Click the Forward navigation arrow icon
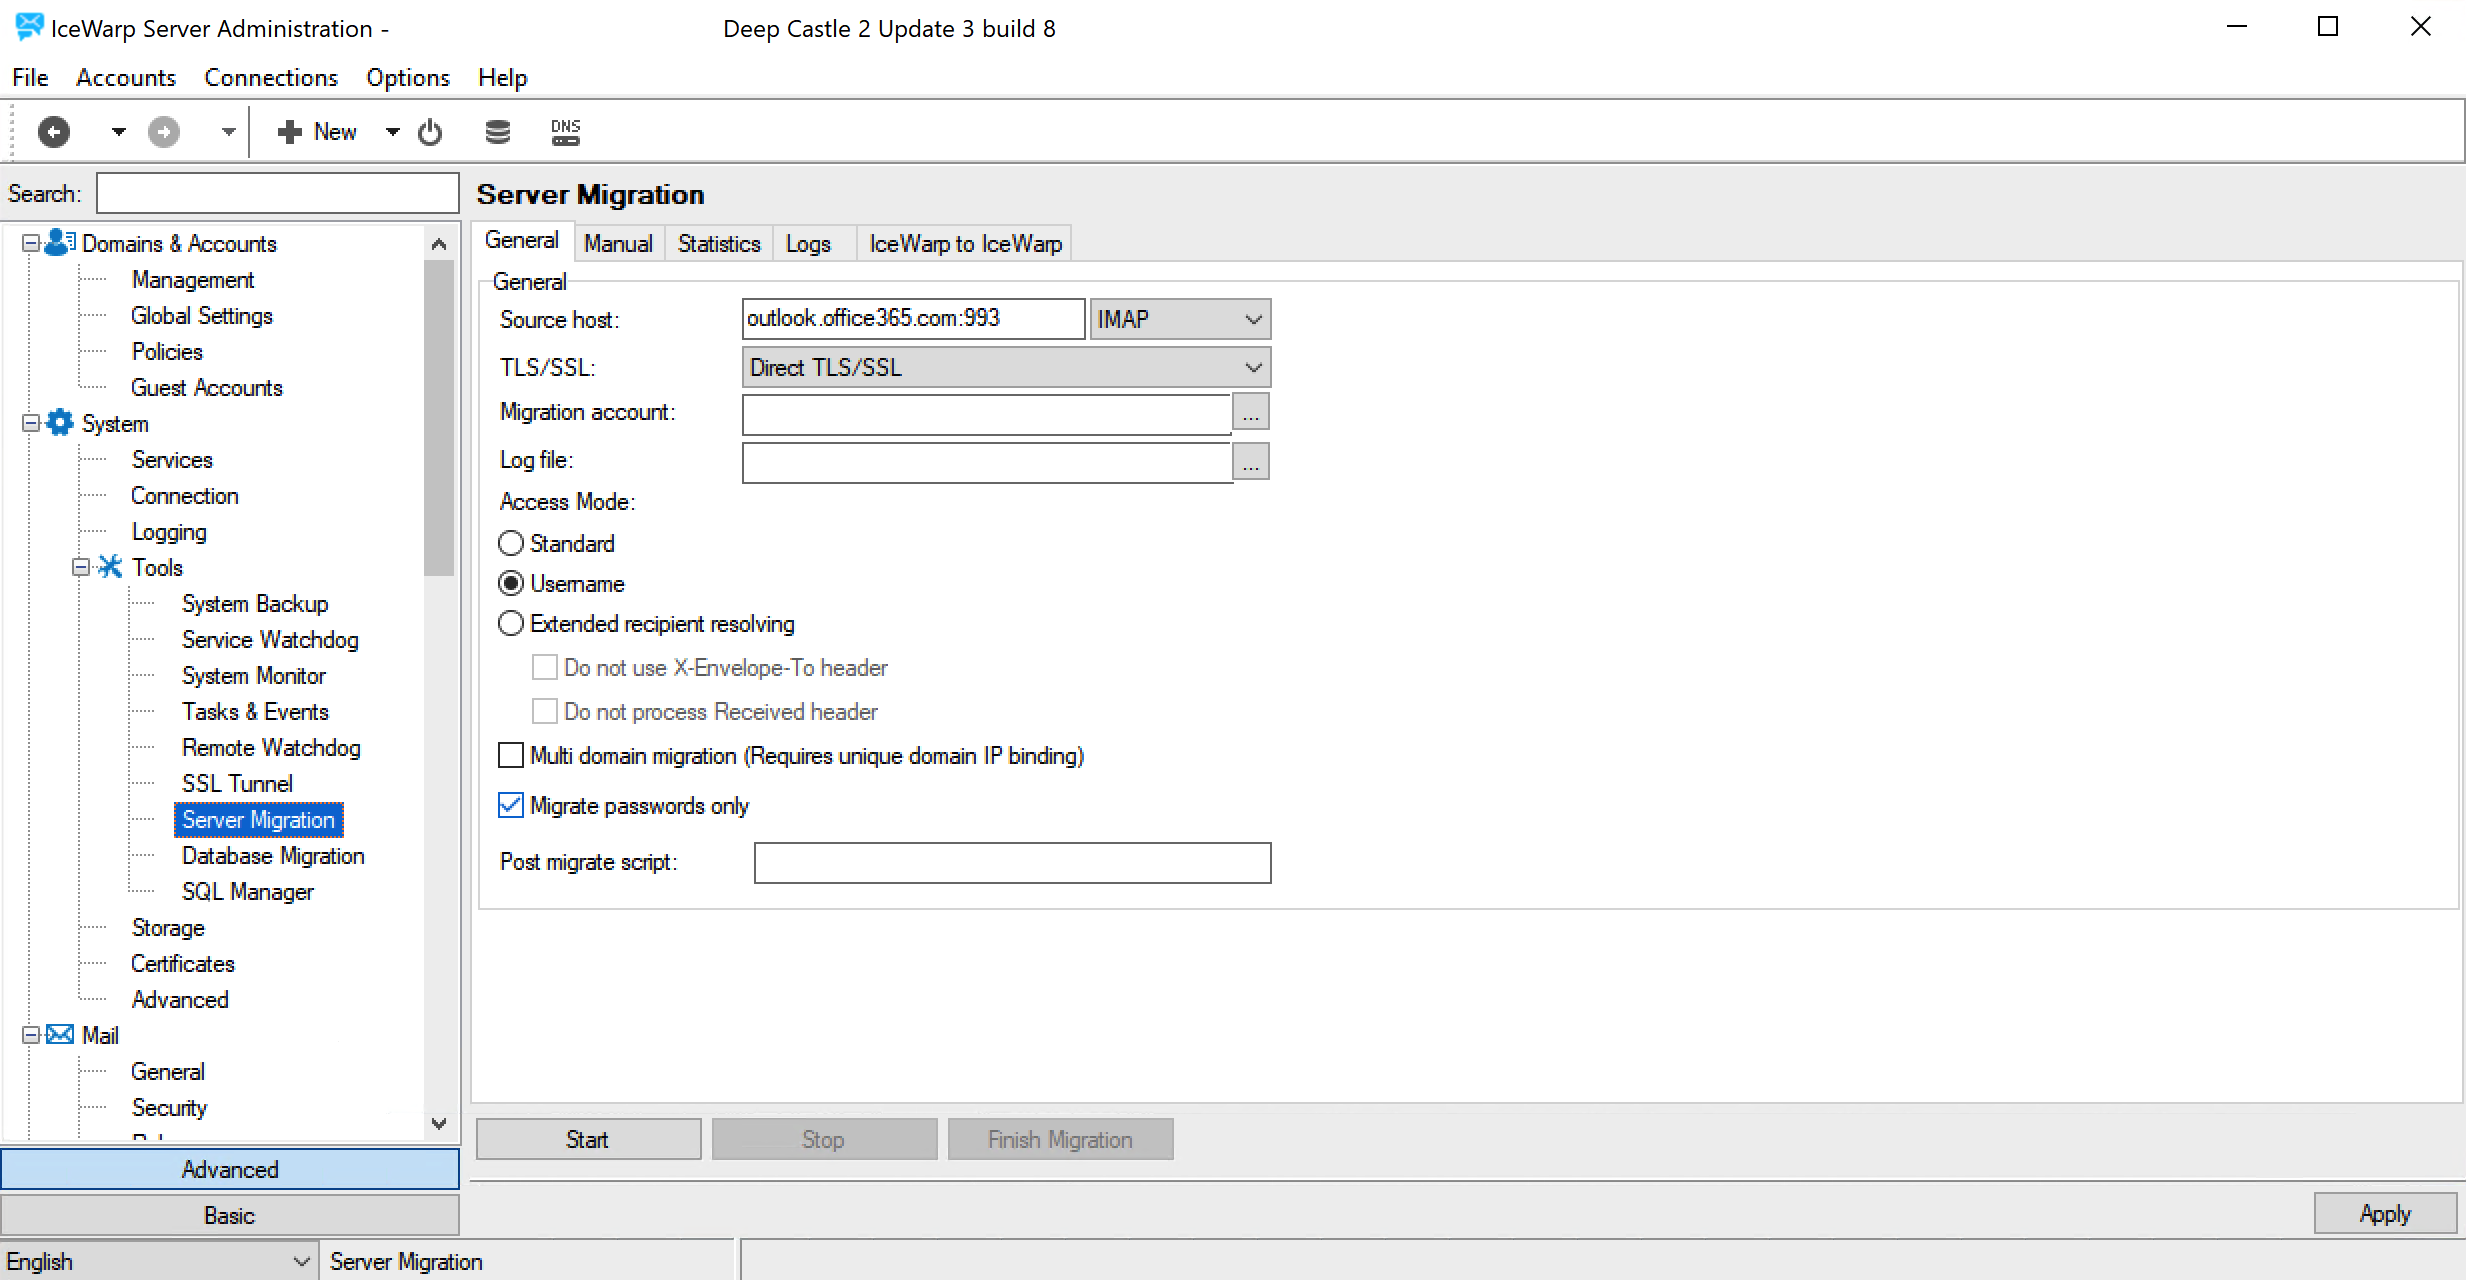2466x1280 pixels. tap(164, 132)
